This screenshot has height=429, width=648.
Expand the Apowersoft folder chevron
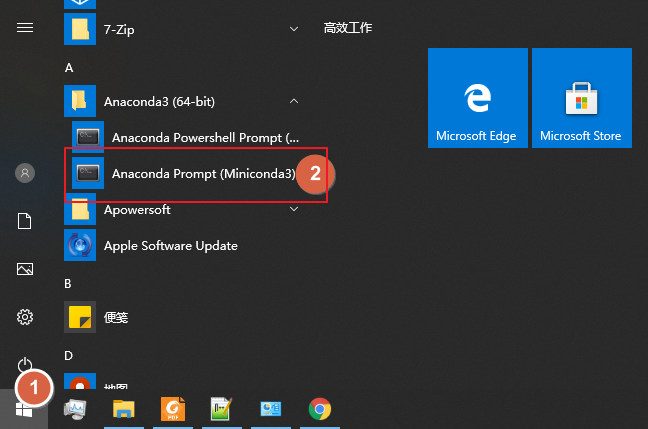(294, 209)
